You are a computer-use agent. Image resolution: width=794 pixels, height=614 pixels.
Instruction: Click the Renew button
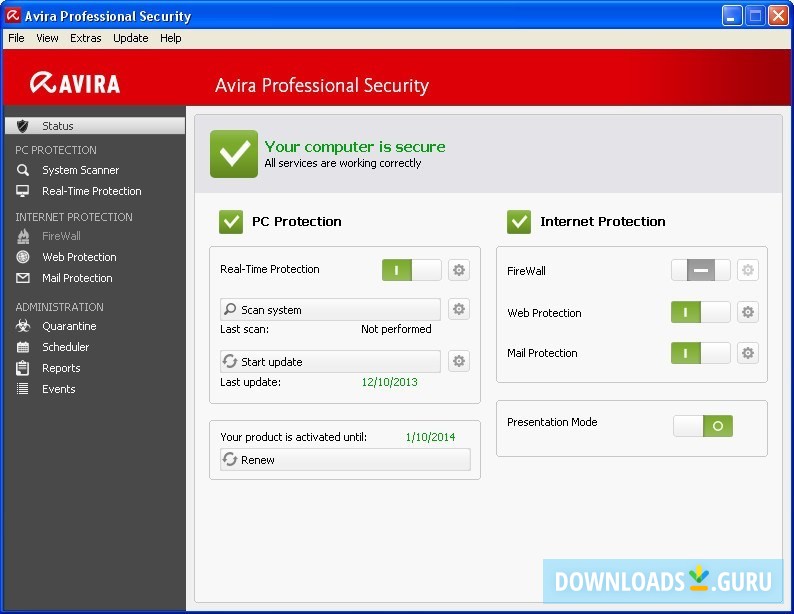(x=345, y=460)
